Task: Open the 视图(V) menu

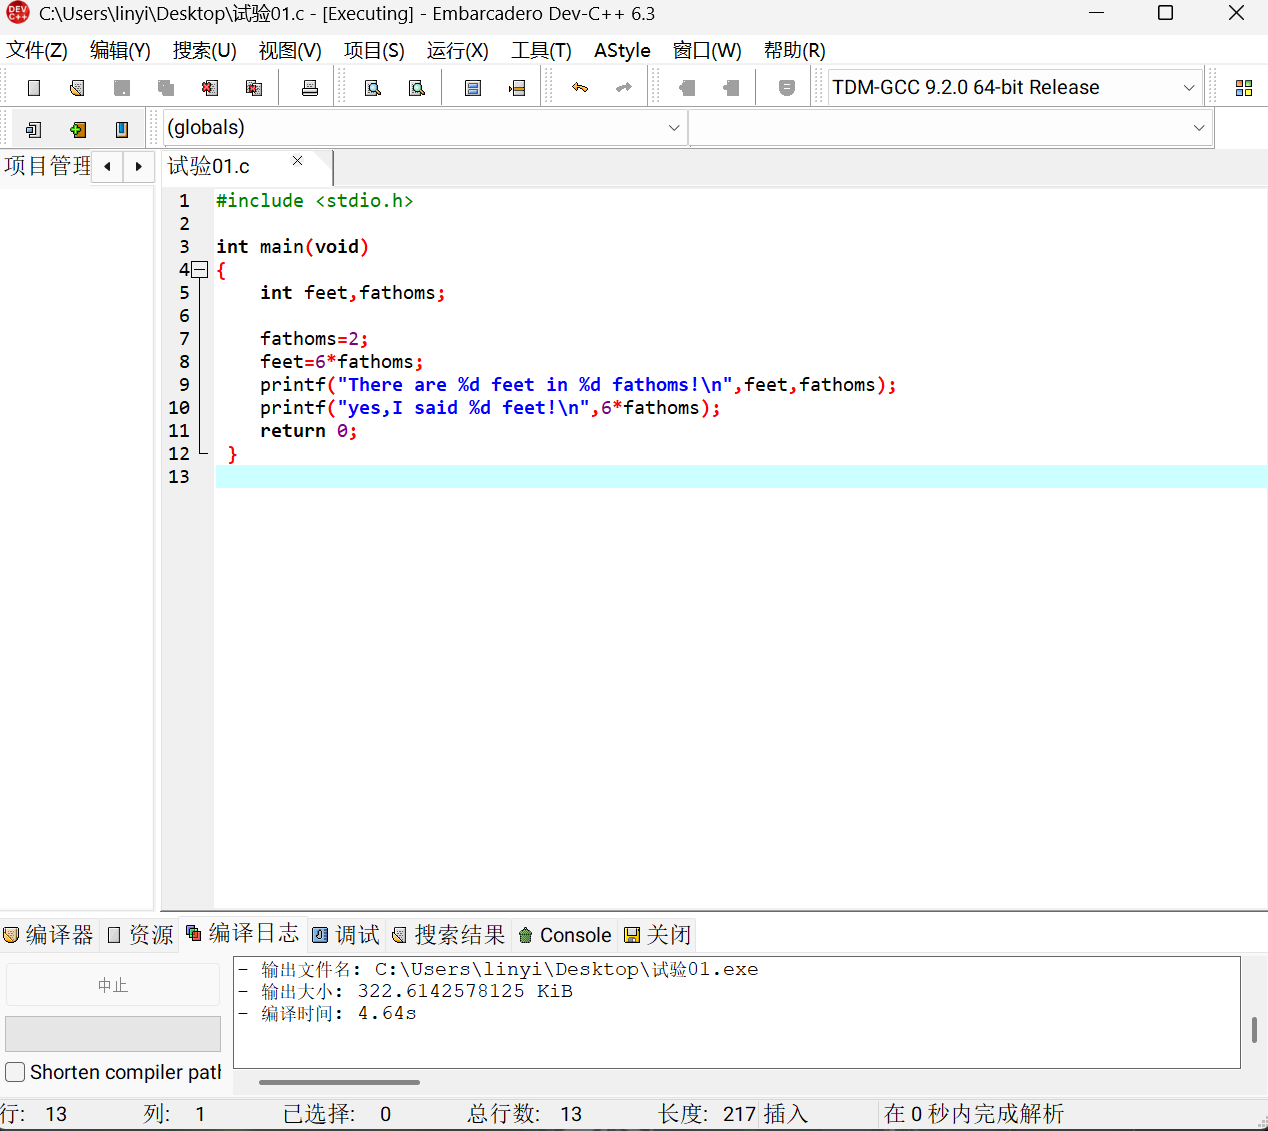Action: pyautogui.click(x=290, y=50)
